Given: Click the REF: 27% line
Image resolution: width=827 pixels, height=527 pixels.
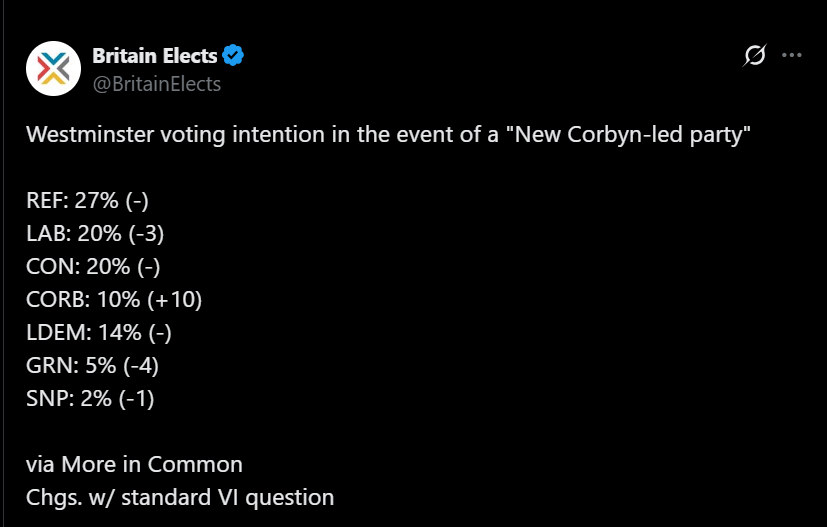Looking at the screenshot, I should (88, 200).
